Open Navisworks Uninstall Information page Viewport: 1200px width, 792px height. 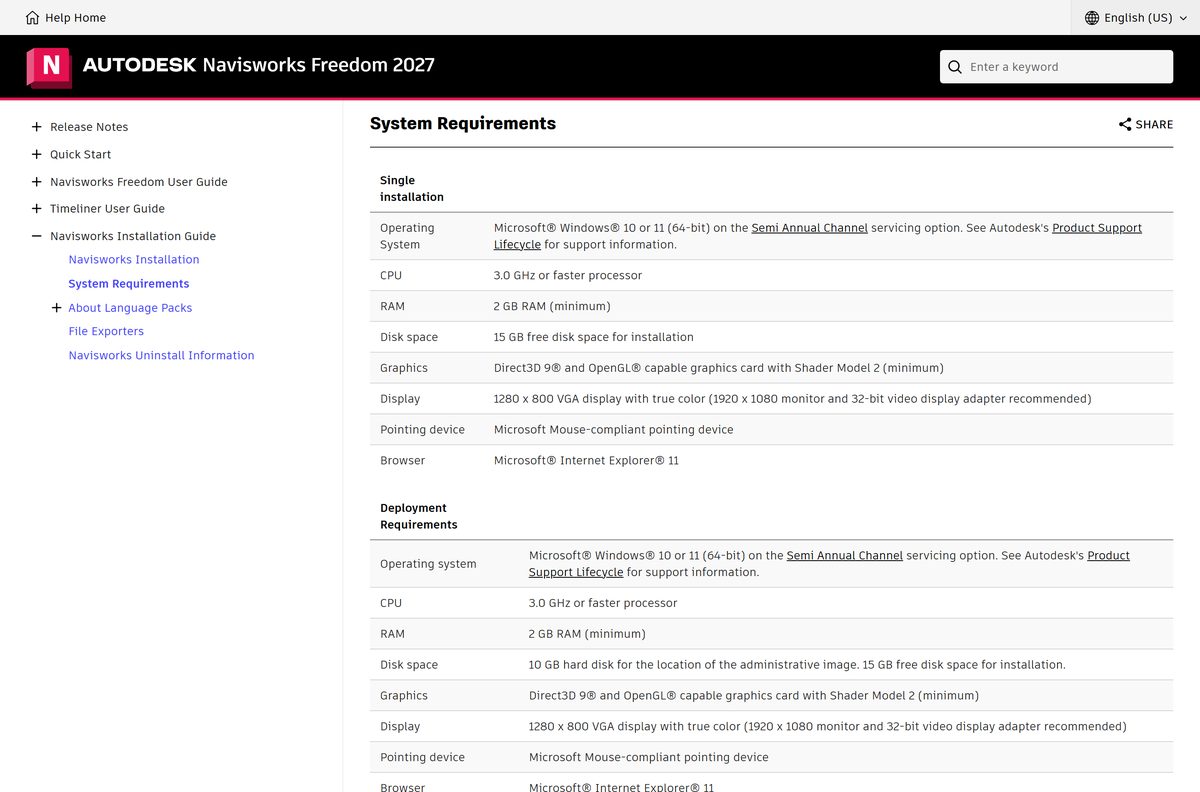[x=161, y=355]
